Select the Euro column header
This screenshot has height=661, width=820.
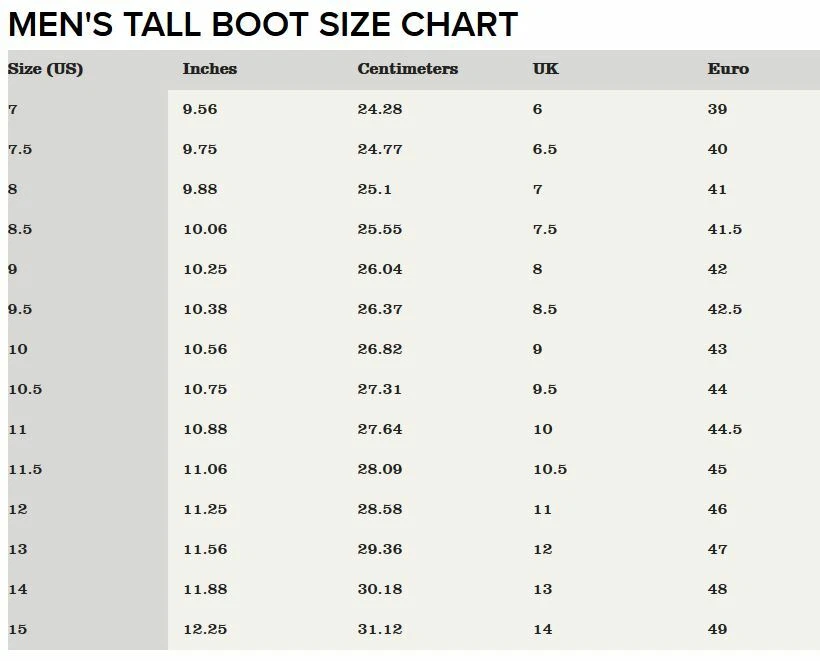[x=728, y=69]
